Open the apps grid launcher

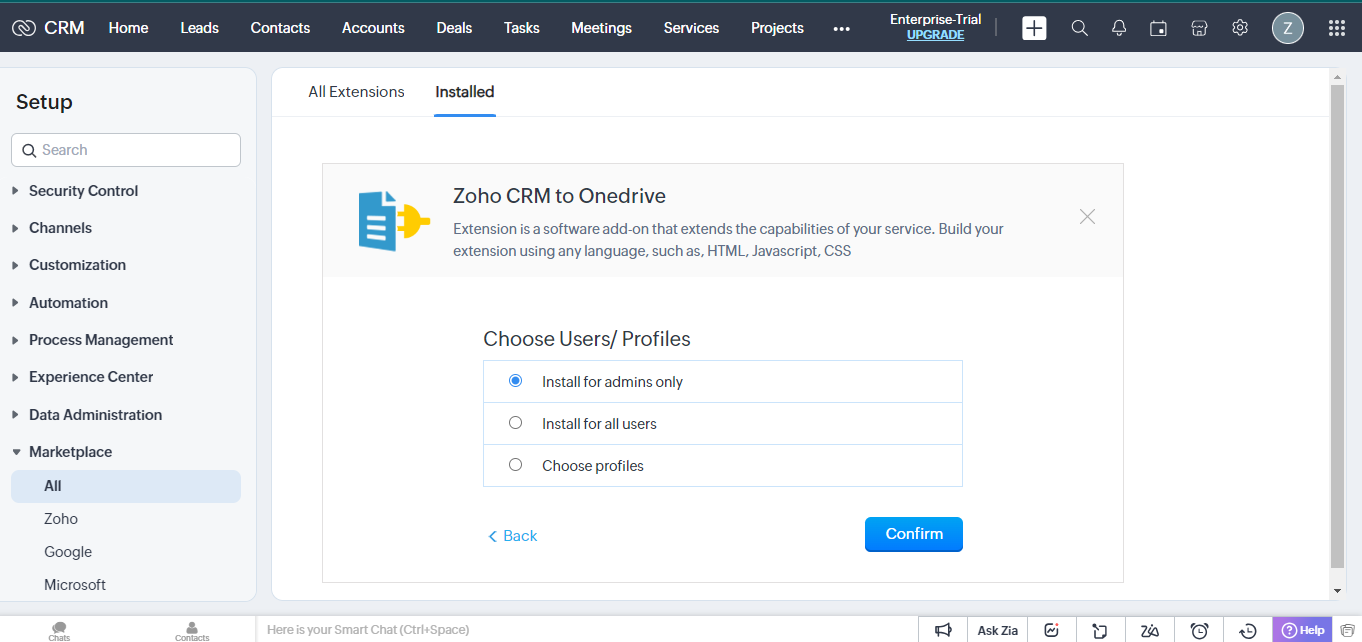[1337, 28]
